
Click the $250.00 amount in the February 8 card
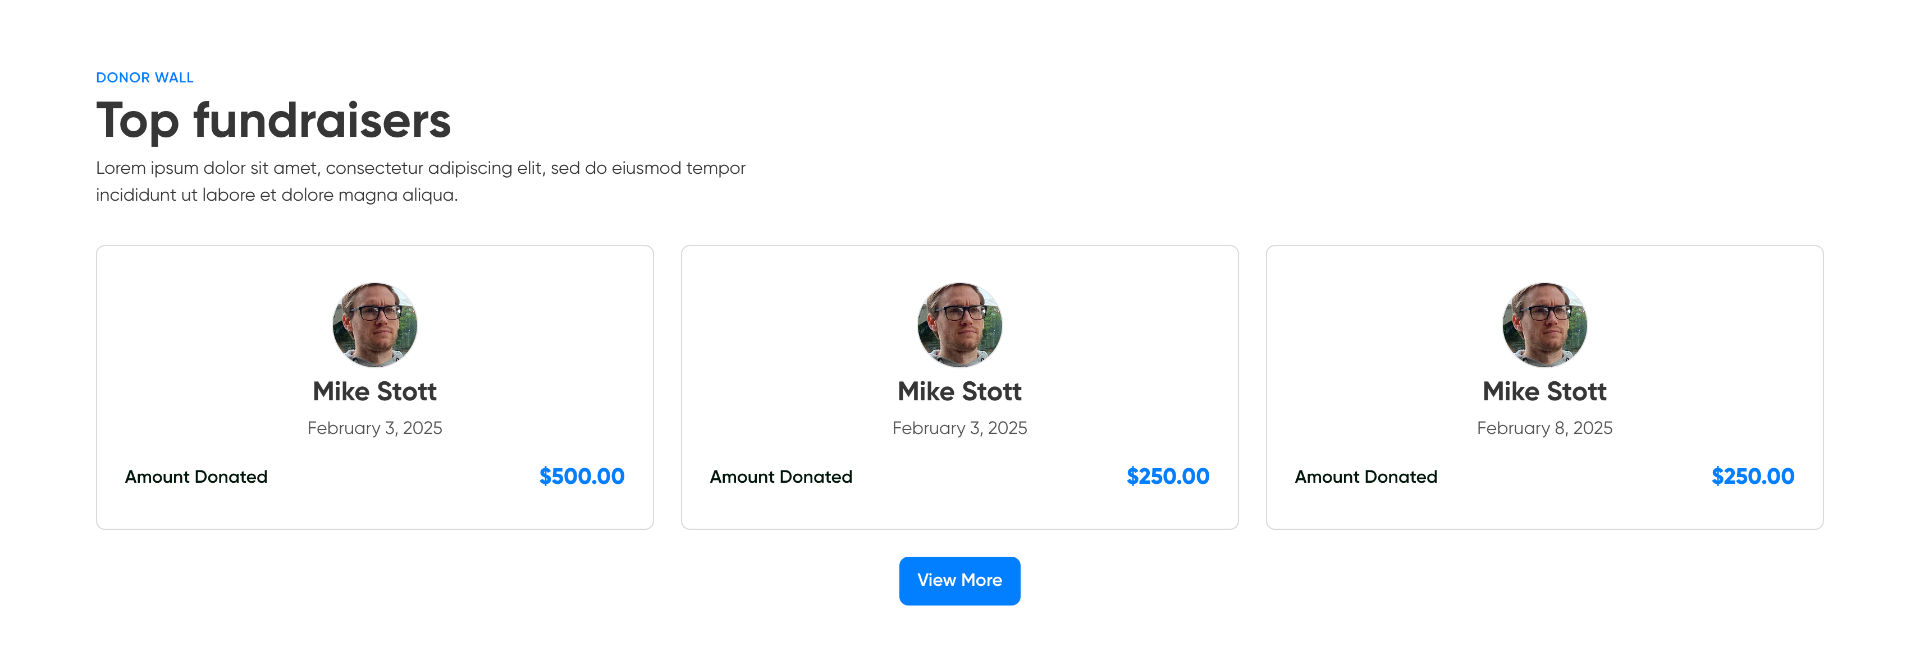click(x=1753, y=477)
